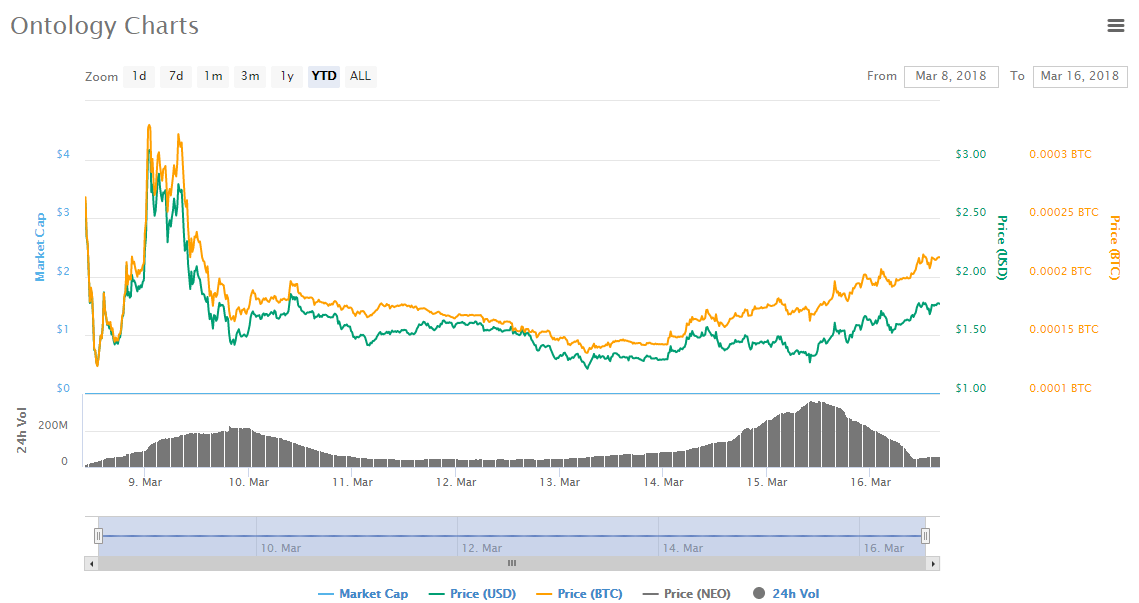Image resolution: width=1139 pixels, height=603 pixels.
Task: Select the 3m zoom range
Action: point(249,76)
